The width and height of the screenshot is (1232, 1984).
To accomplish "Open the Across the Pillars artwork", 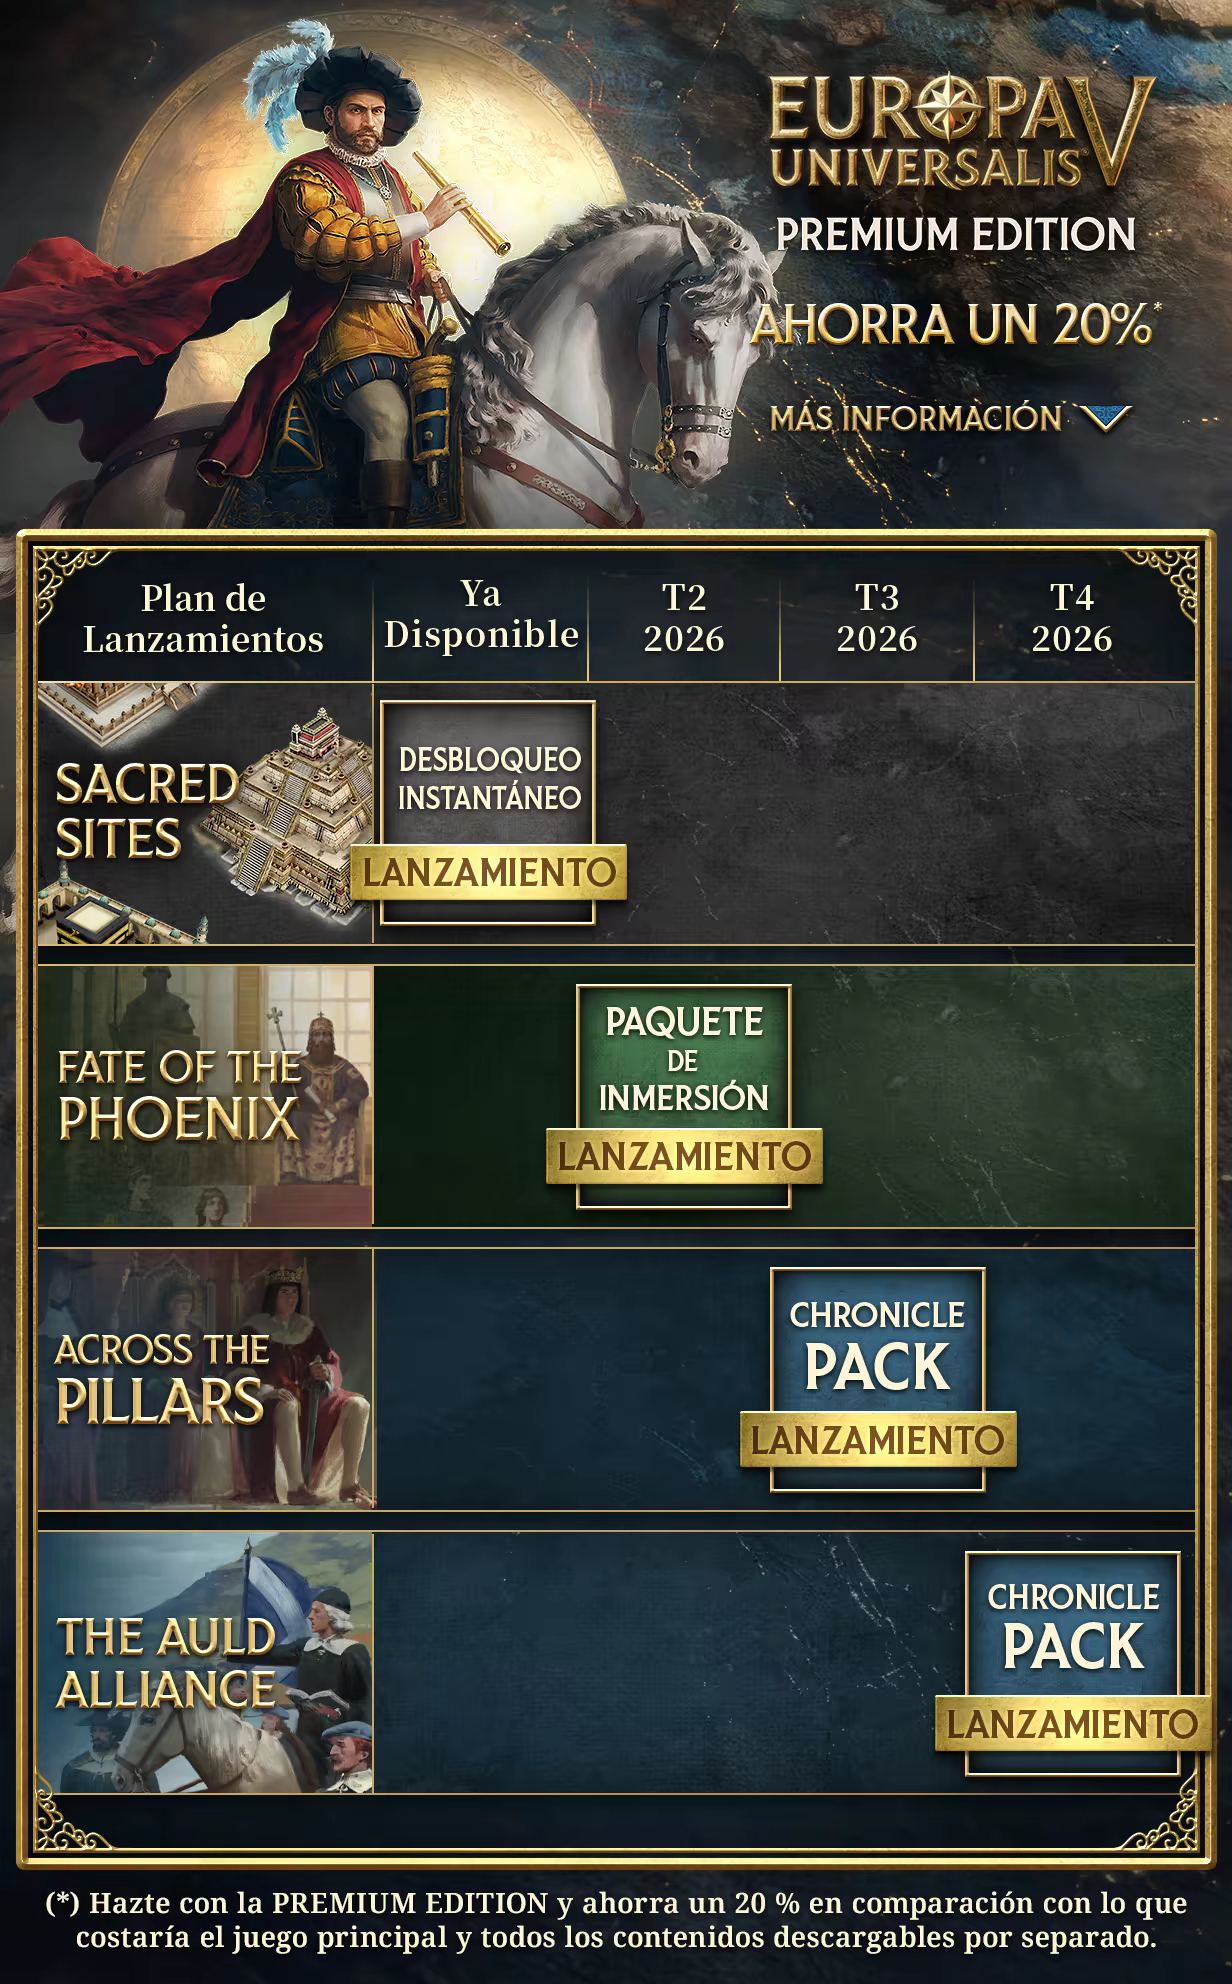I will (x=205, y=1379).
